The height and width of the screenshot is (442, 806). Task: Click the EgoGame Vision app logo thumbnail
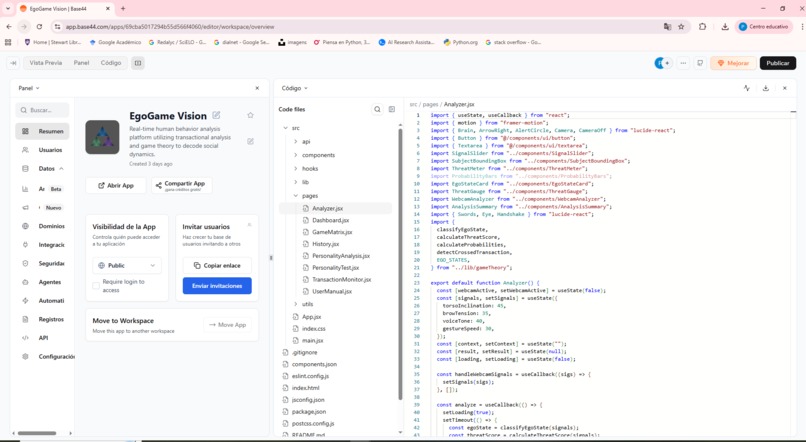pos(102,137)
